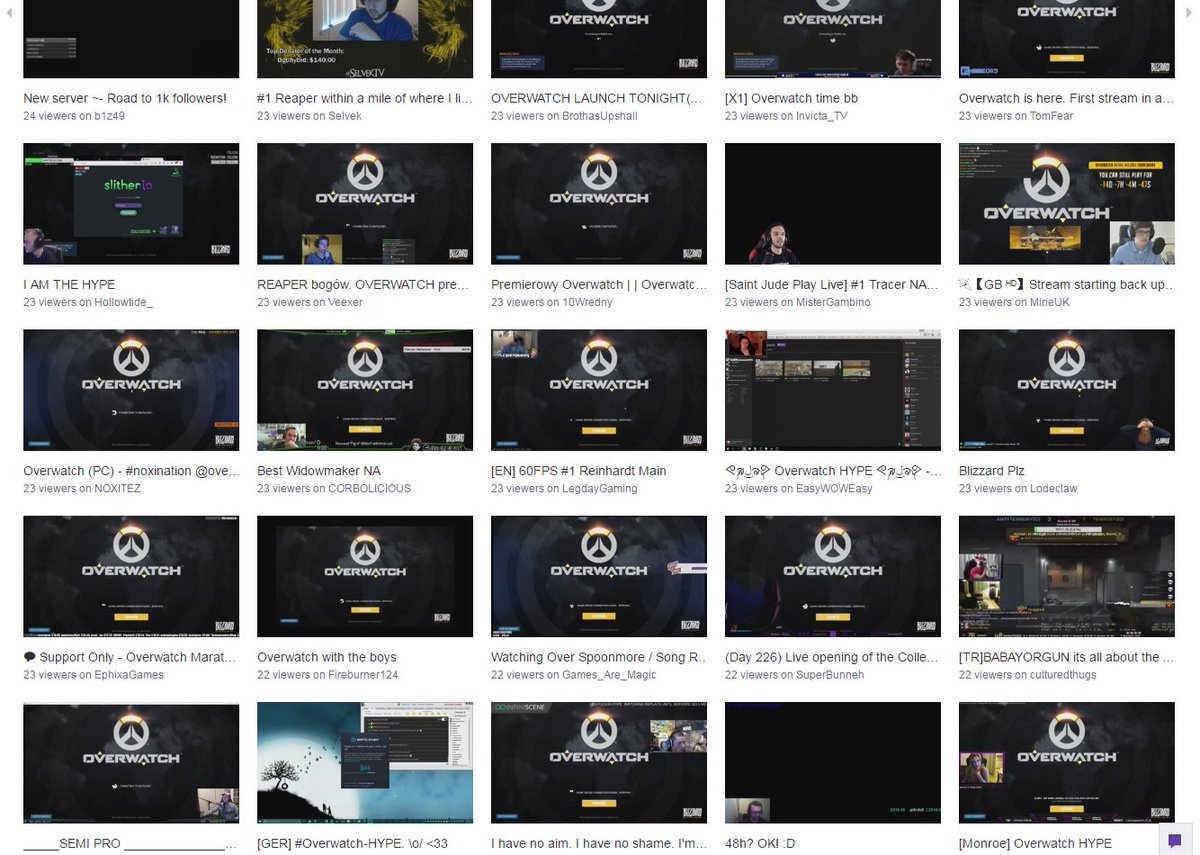The width and height of the screenshot is (1200, 855).
Task: Open NOXITEZ's Overwatch (PC) stream thumbnail
Action: tap(131, 390)
